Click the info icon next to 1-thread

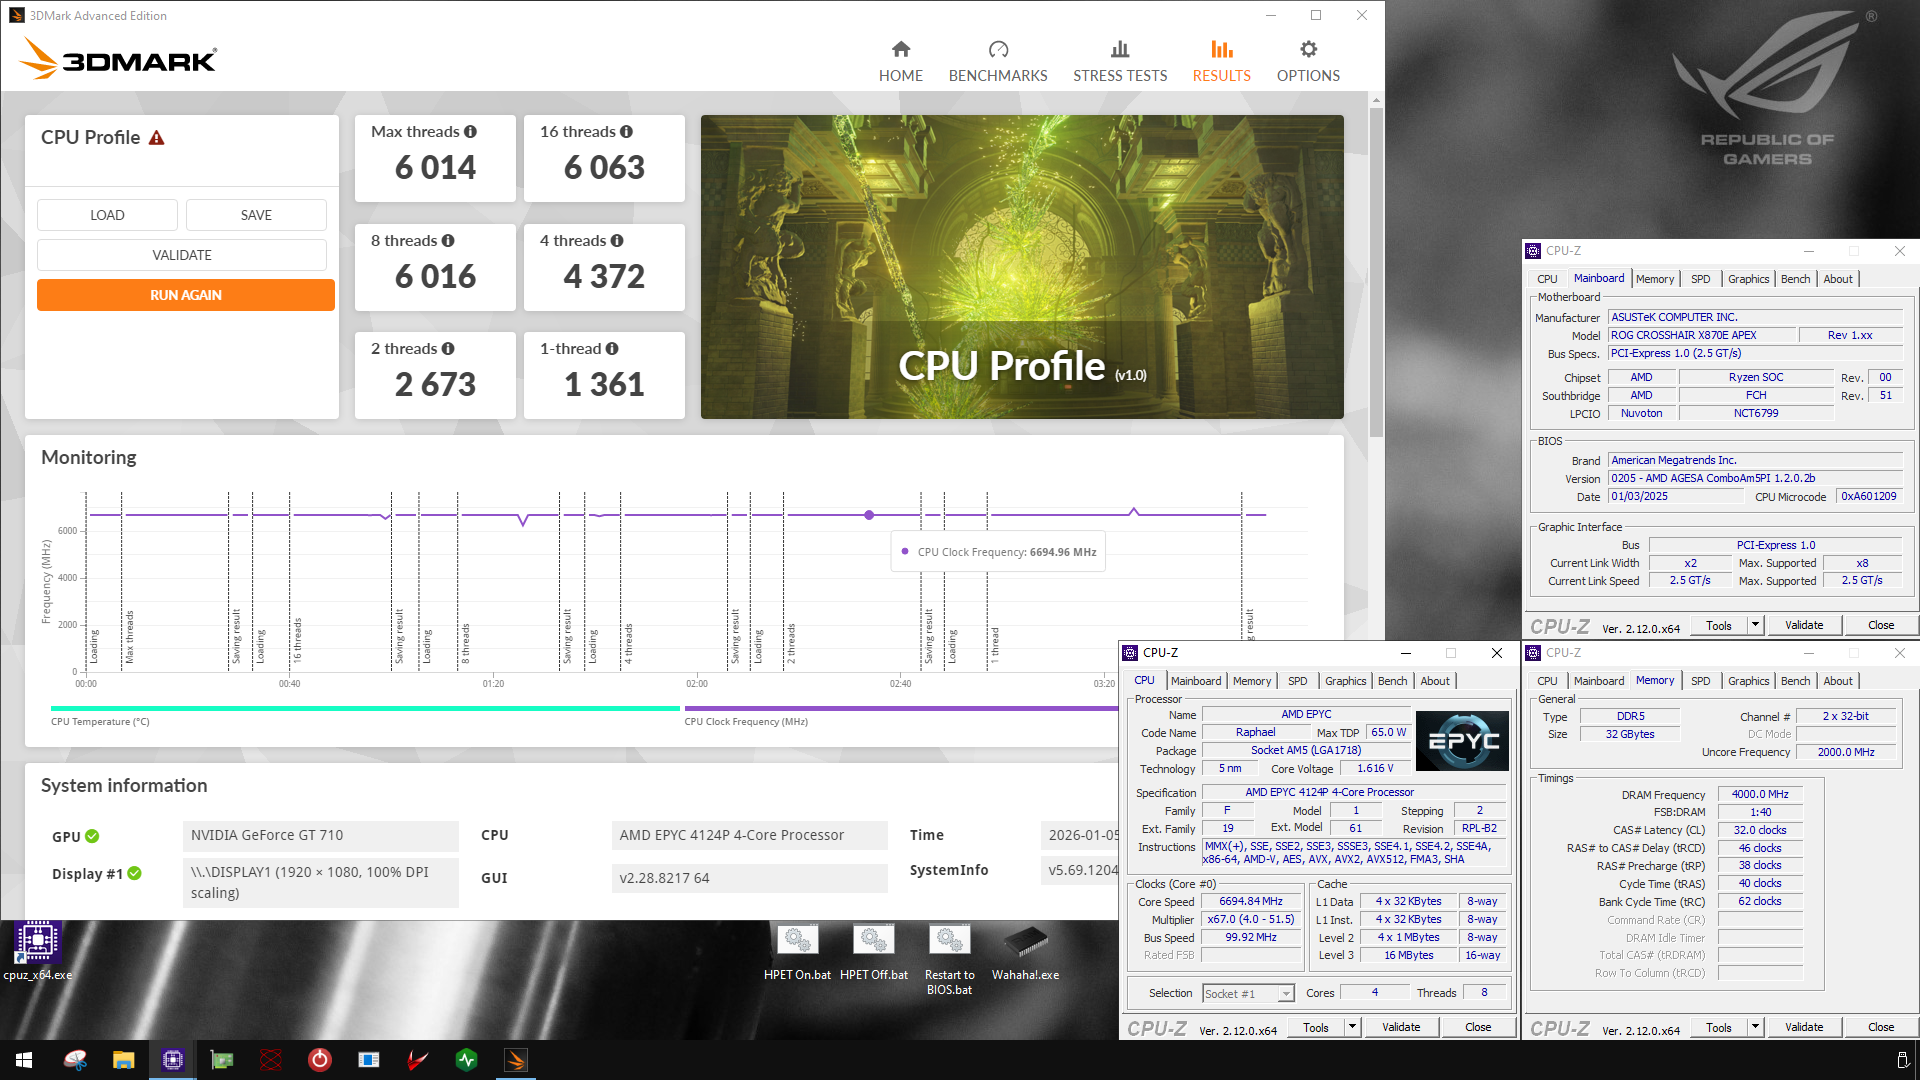tap(612, 348)
